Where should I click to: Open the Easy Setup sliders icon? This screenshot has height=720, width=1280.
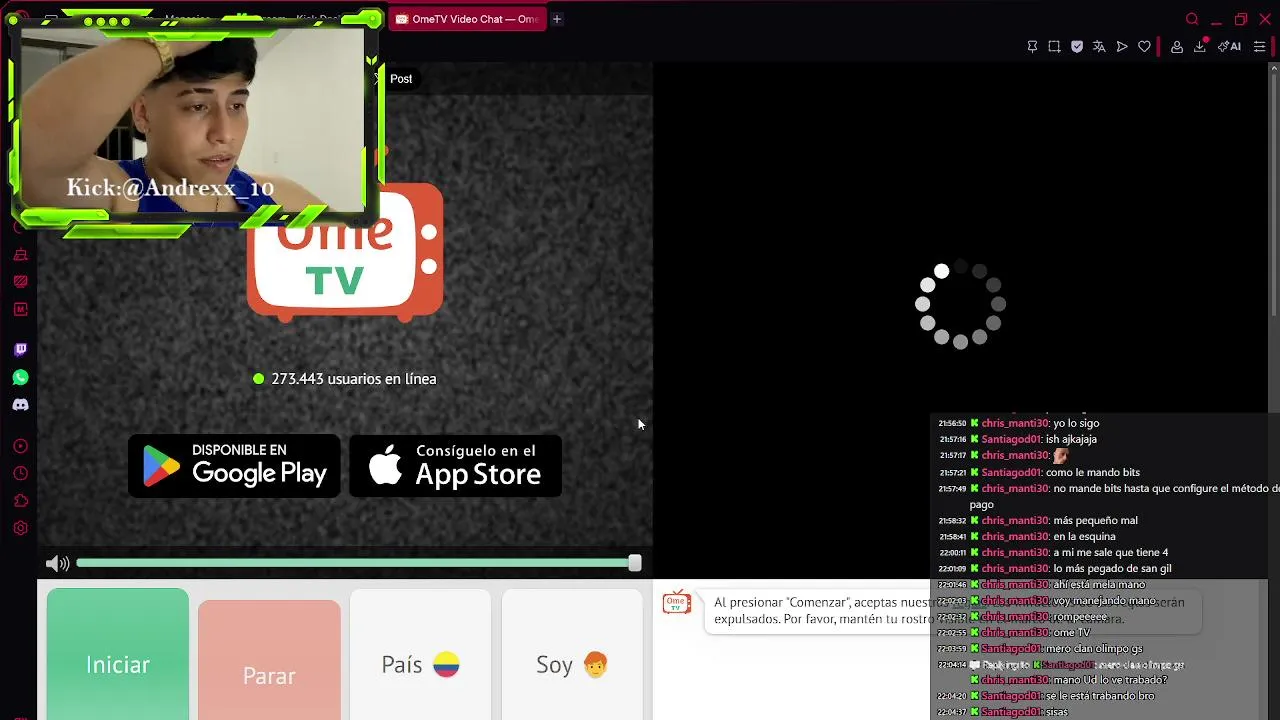click(1259, 46)
